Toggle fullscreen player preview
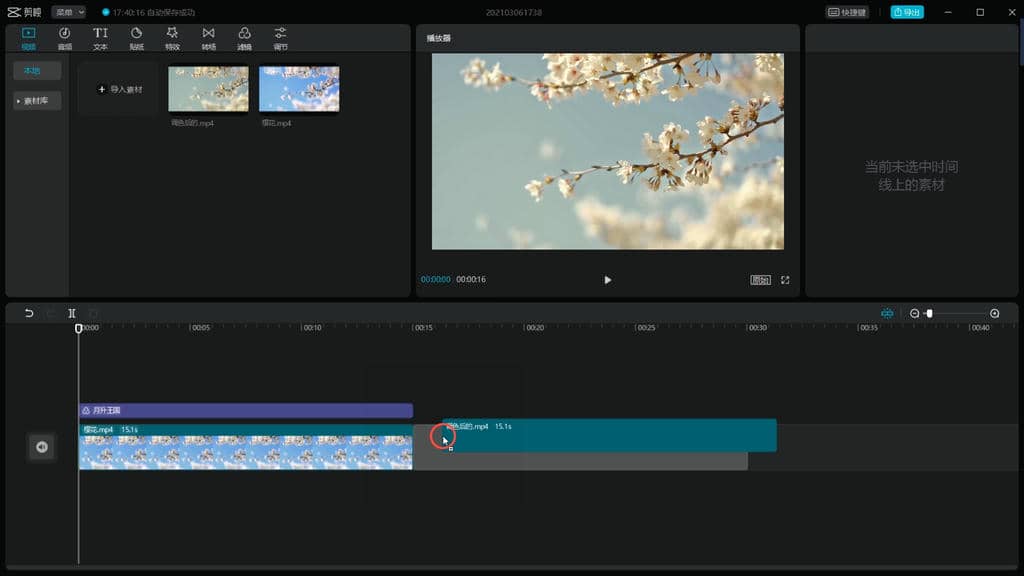Image resolution: width=1024 pixels, height=576 pixels. 785,280
